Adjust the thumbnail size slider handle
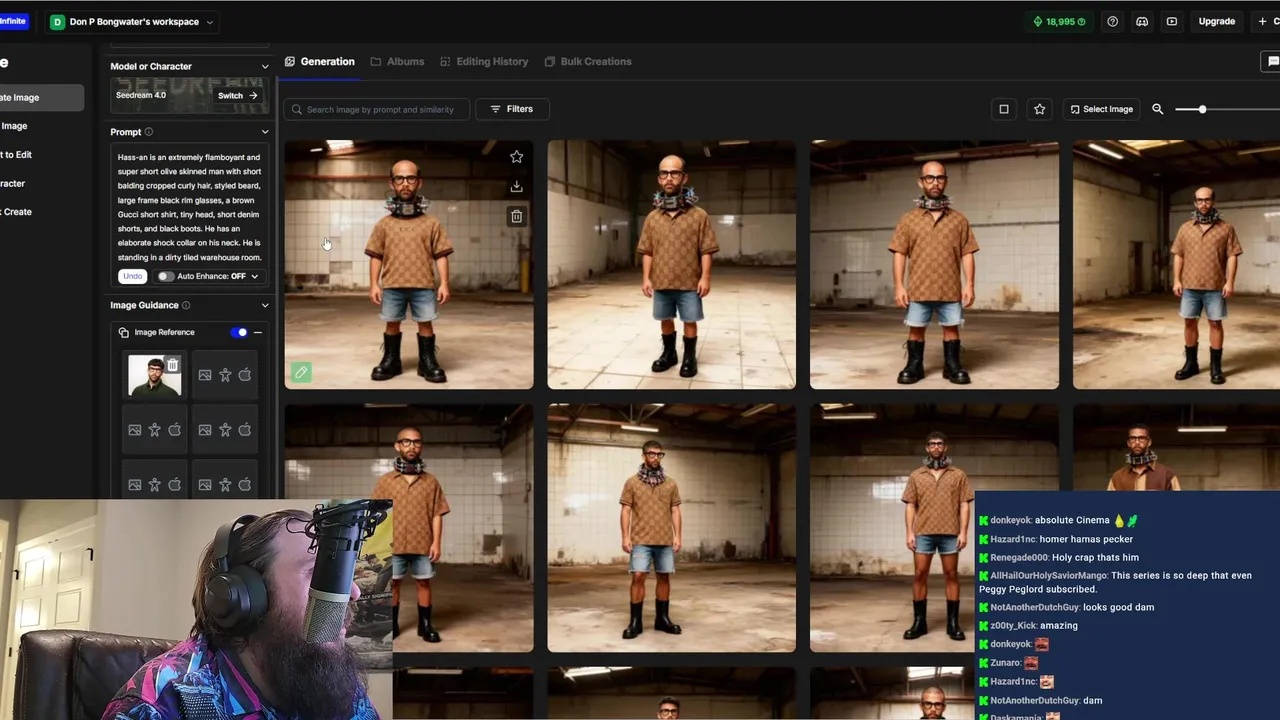This screenshot has width=1280, height=720. tap(1202, 109)
